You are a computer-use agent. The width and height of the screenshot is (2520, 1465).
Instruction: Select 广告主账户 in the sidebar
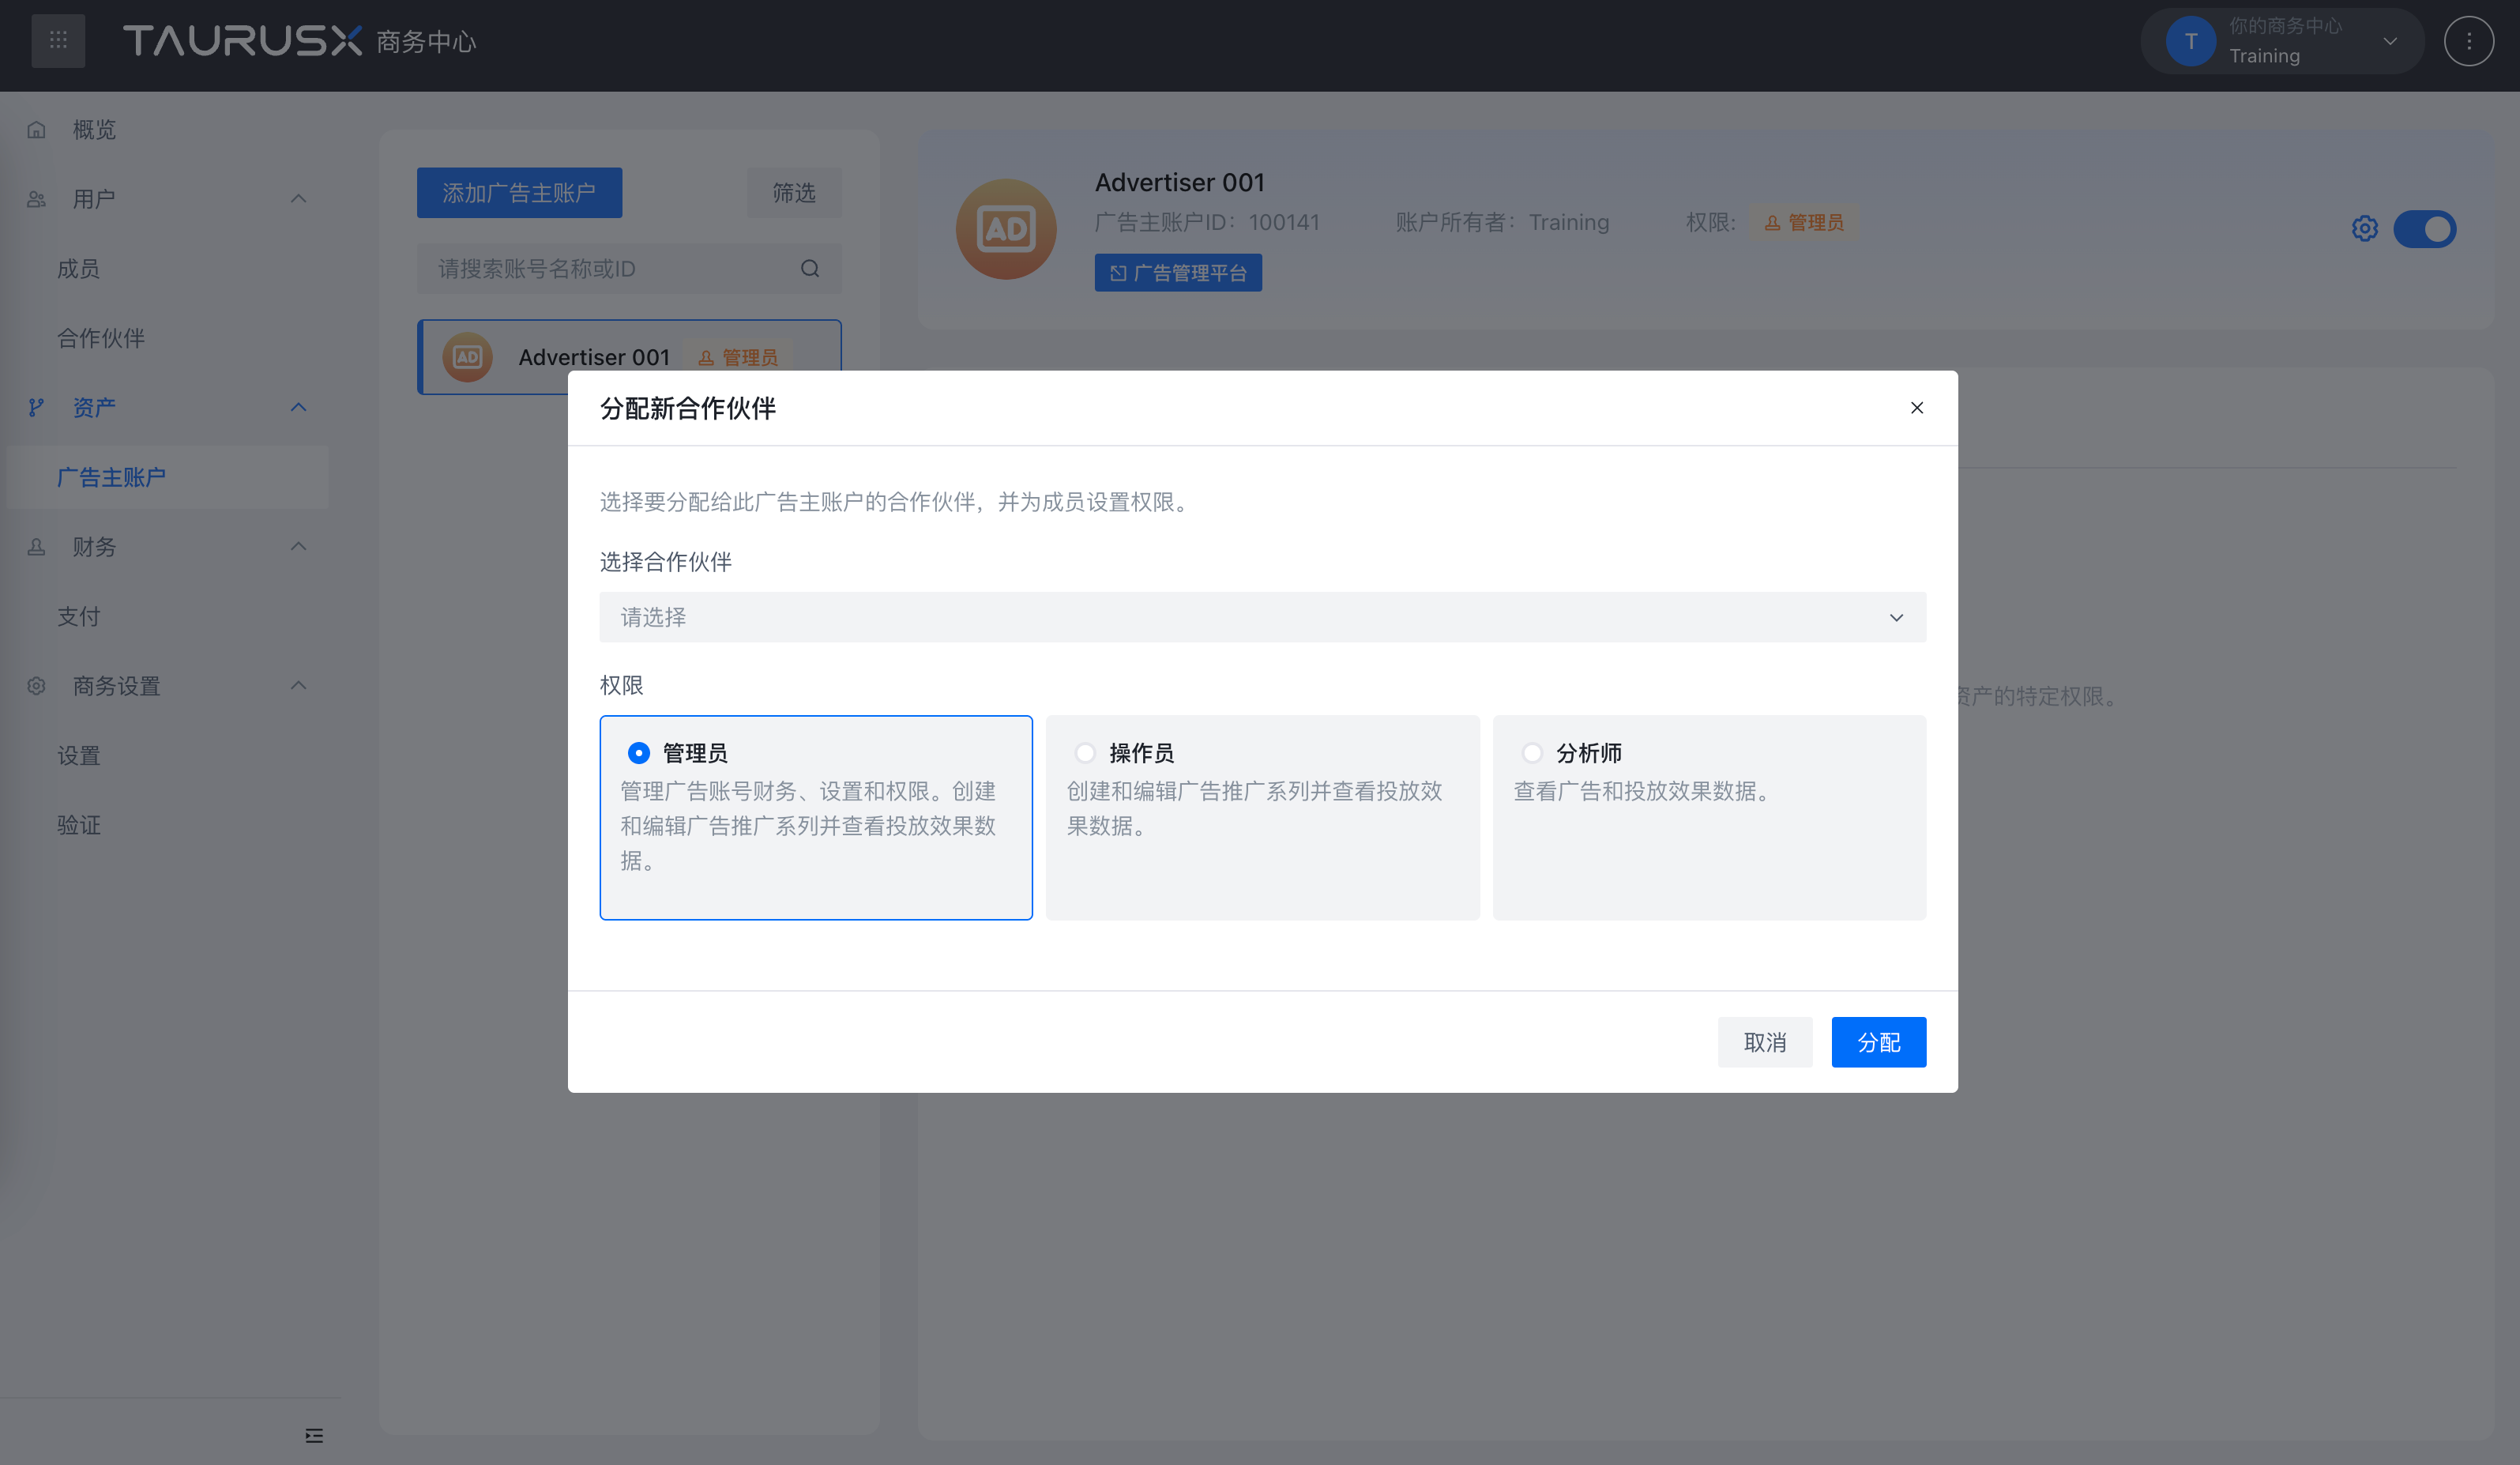167,477
